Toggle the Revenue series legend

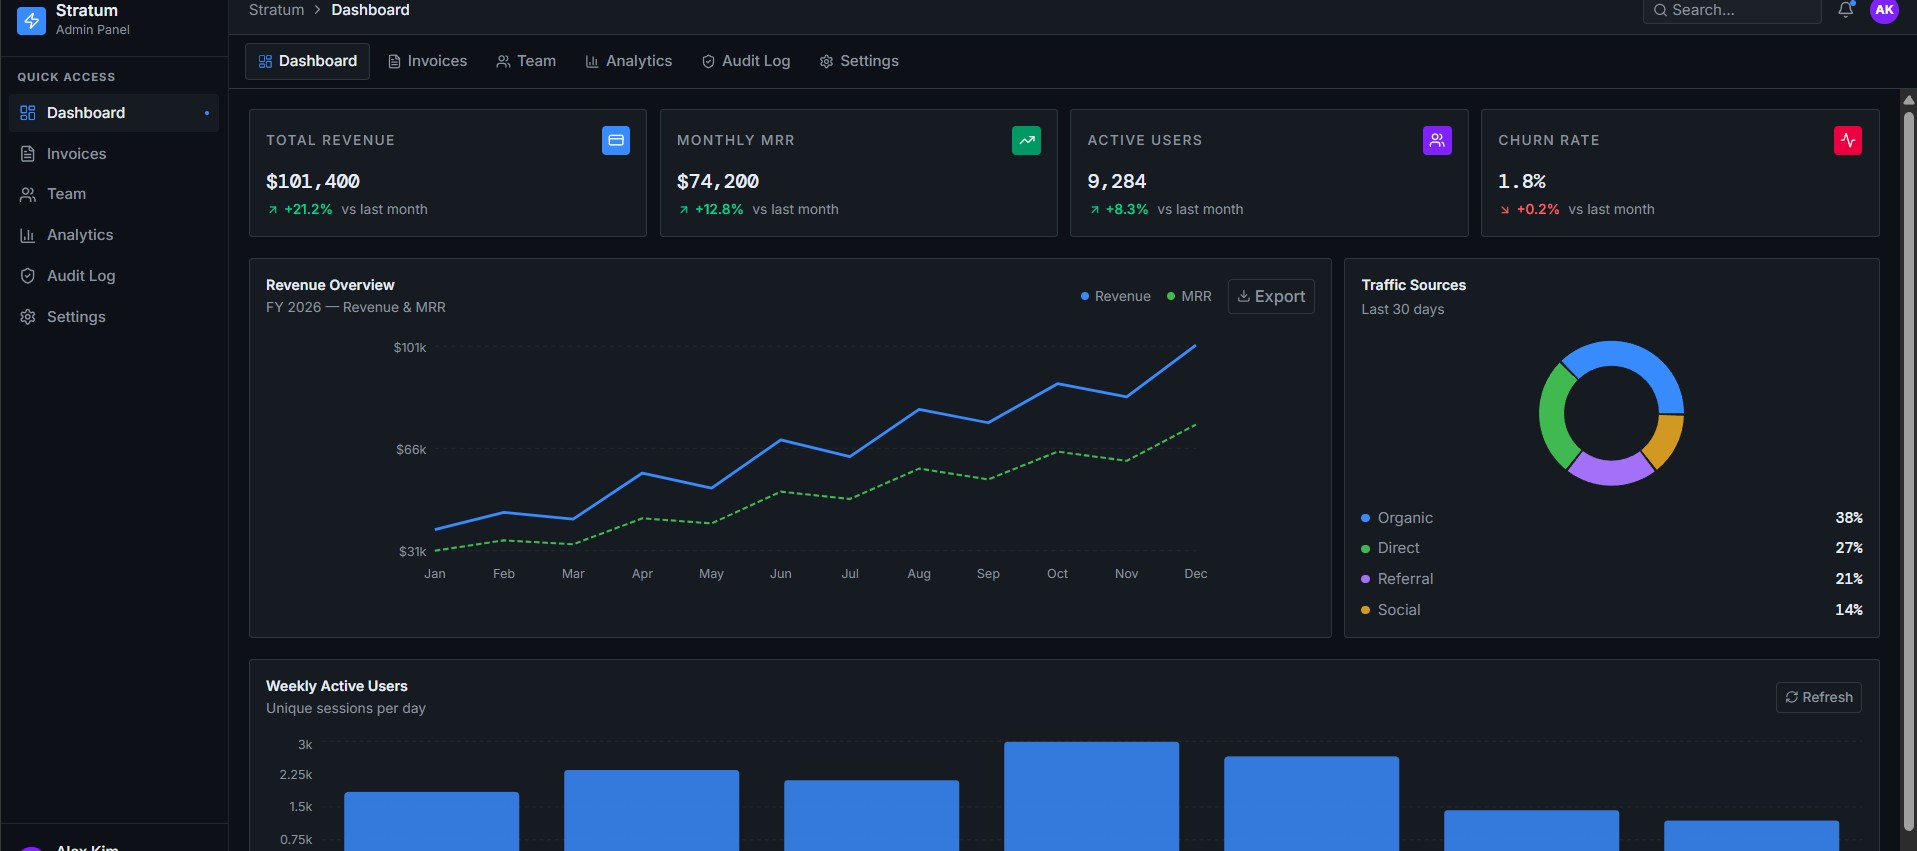coord(1116,296)
